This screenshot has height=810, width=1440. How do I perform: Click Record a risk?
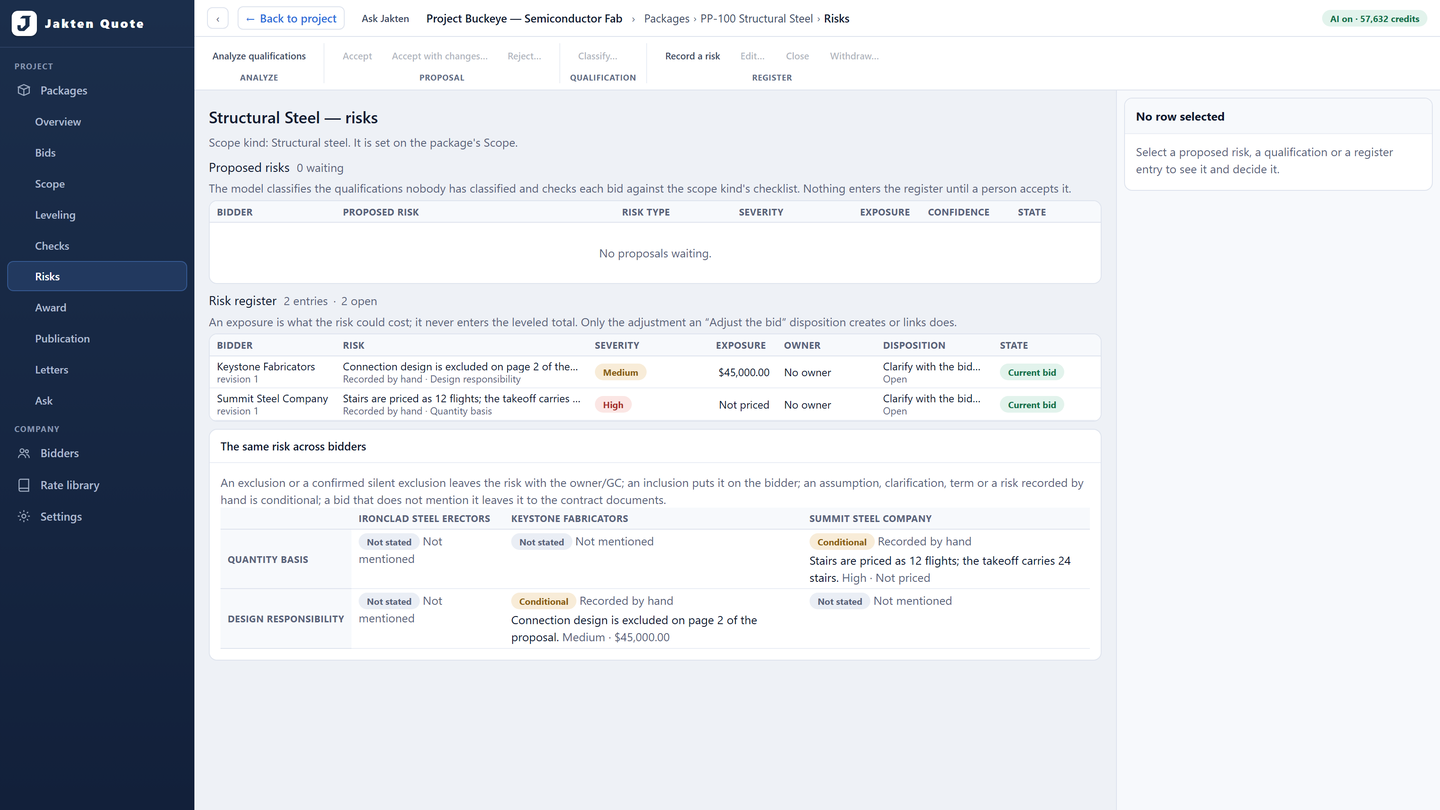[x=692, y=56]
